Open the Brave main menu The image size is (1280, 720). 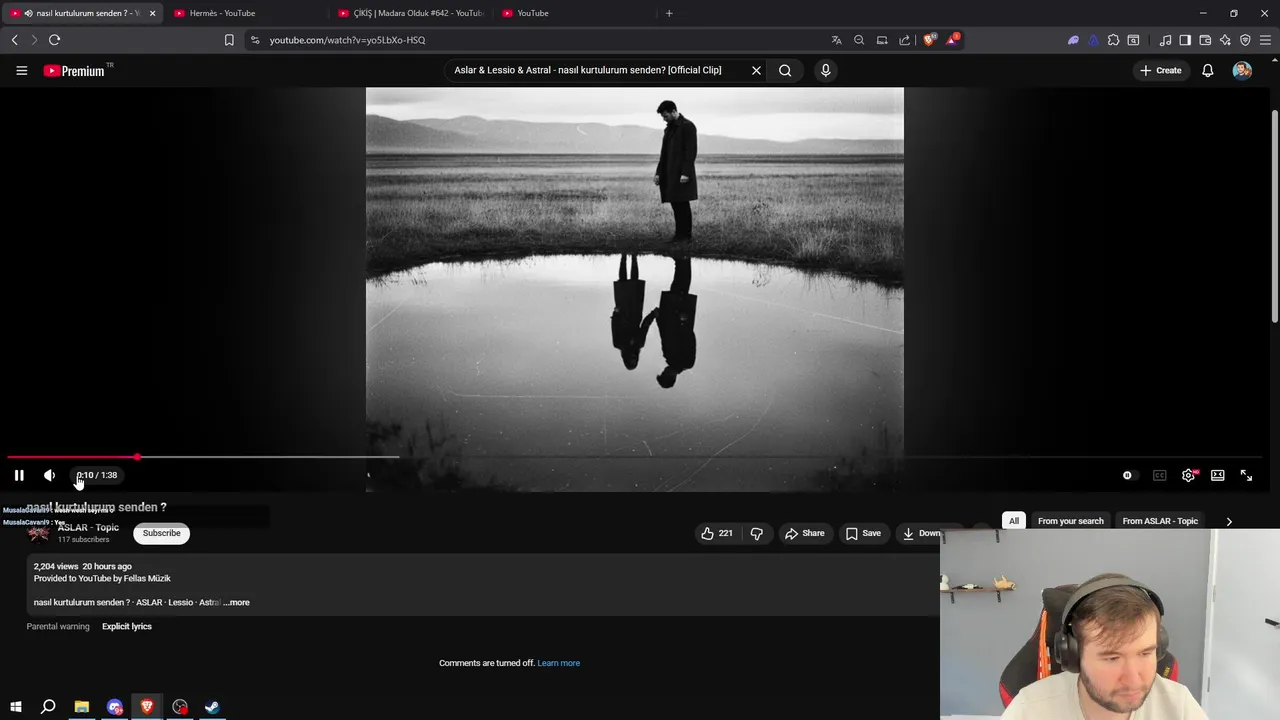coord(1266,40)
